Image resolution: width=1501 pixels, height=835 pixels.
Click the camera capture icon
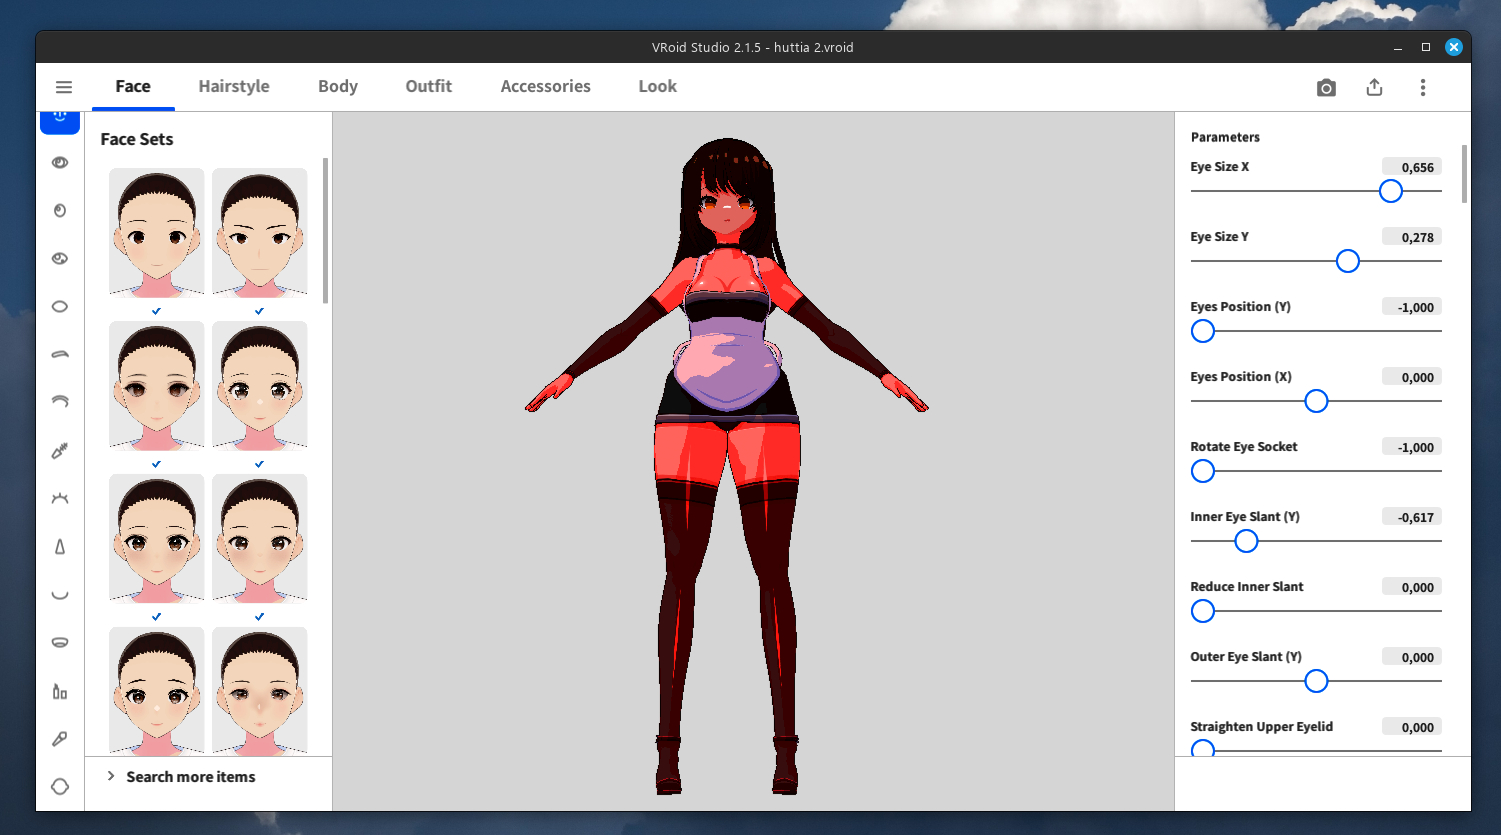pyautogui.click(x=1326, y=88)
